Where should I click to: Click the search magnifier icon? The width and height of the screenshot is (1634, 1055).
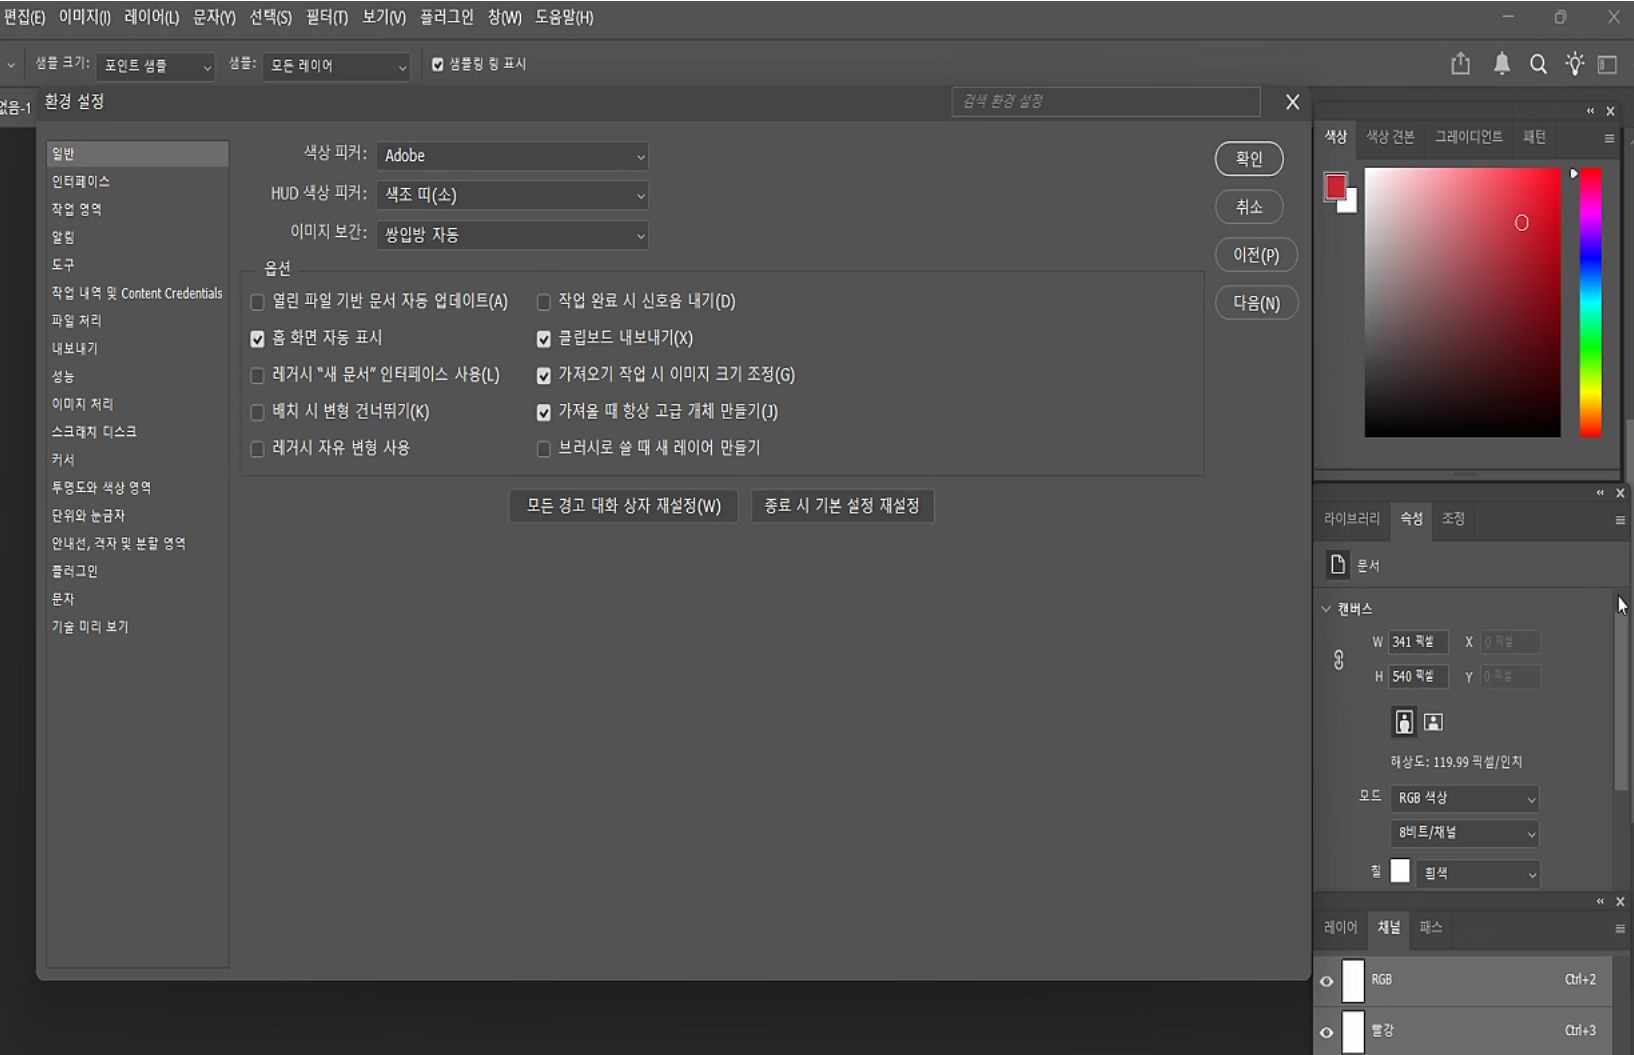pos(1539,64)
